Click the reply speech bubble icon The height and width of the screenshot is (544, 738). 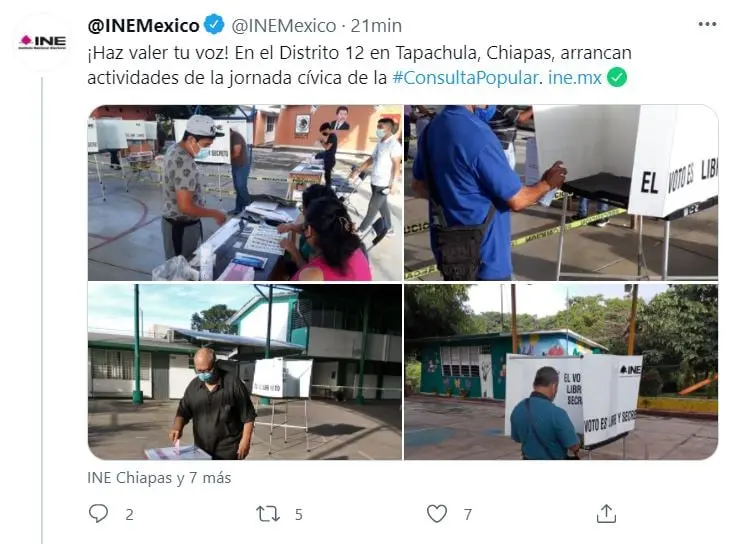[x=98, y=513]
